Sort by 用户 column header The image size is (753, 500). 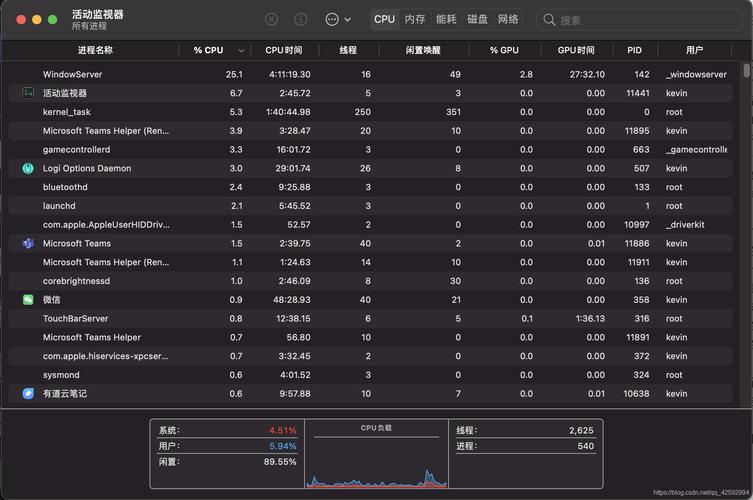(694, 50)
